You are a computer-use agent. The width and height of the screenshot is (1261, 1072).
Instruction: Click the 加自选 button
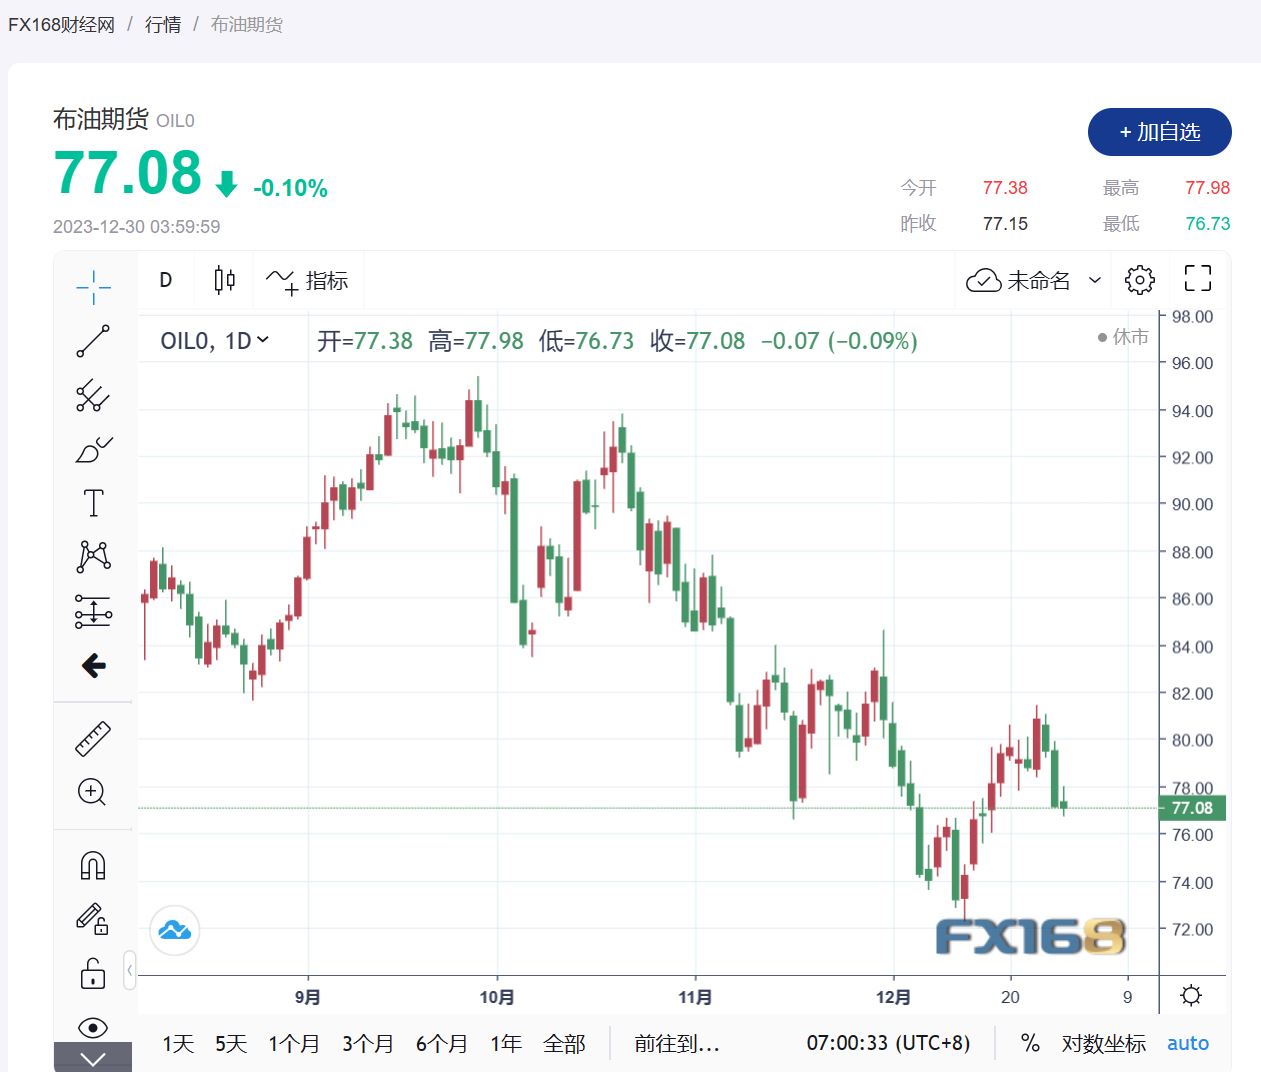coord(1159,132)
